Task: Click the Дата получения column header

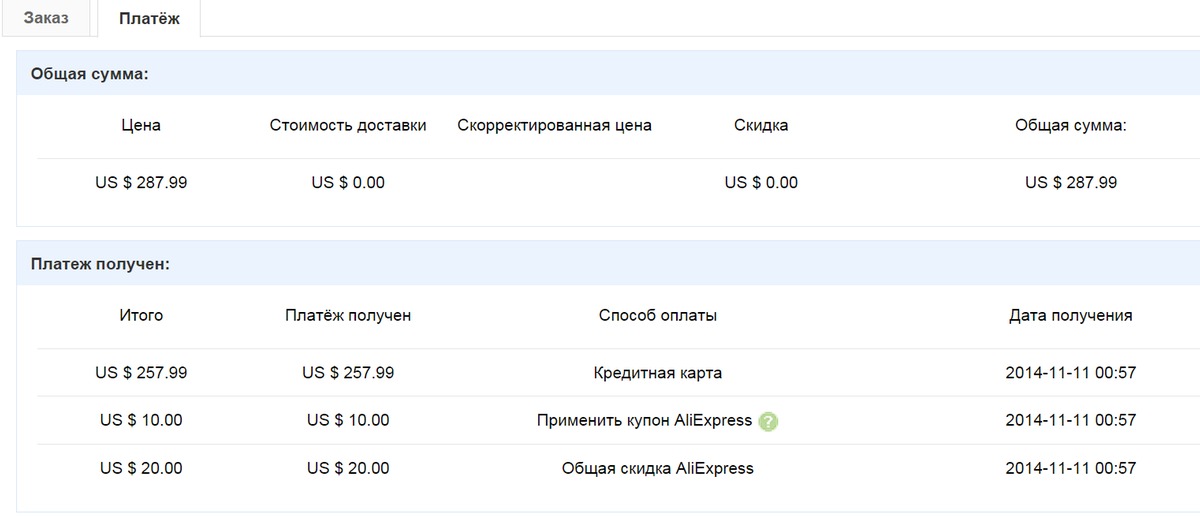Action: pyautogui.click(x=1071, y=315)
